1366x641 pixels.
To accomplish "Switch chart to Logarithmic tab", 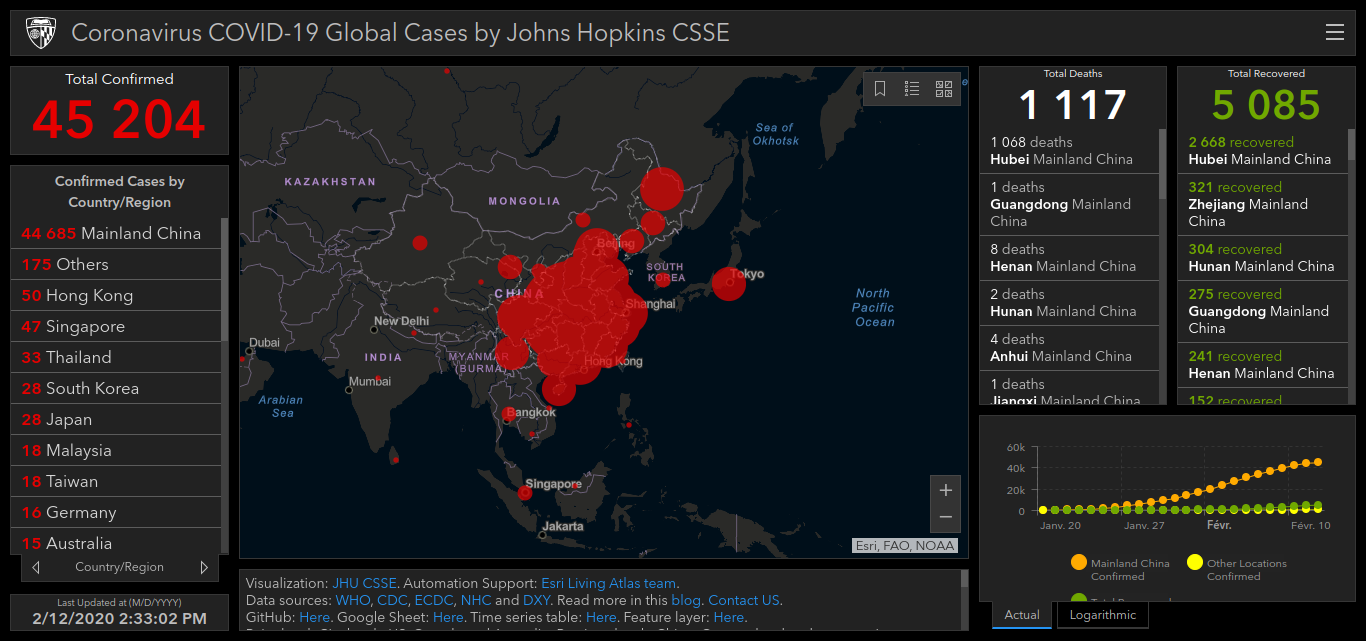I will (x=1103, y=615).
